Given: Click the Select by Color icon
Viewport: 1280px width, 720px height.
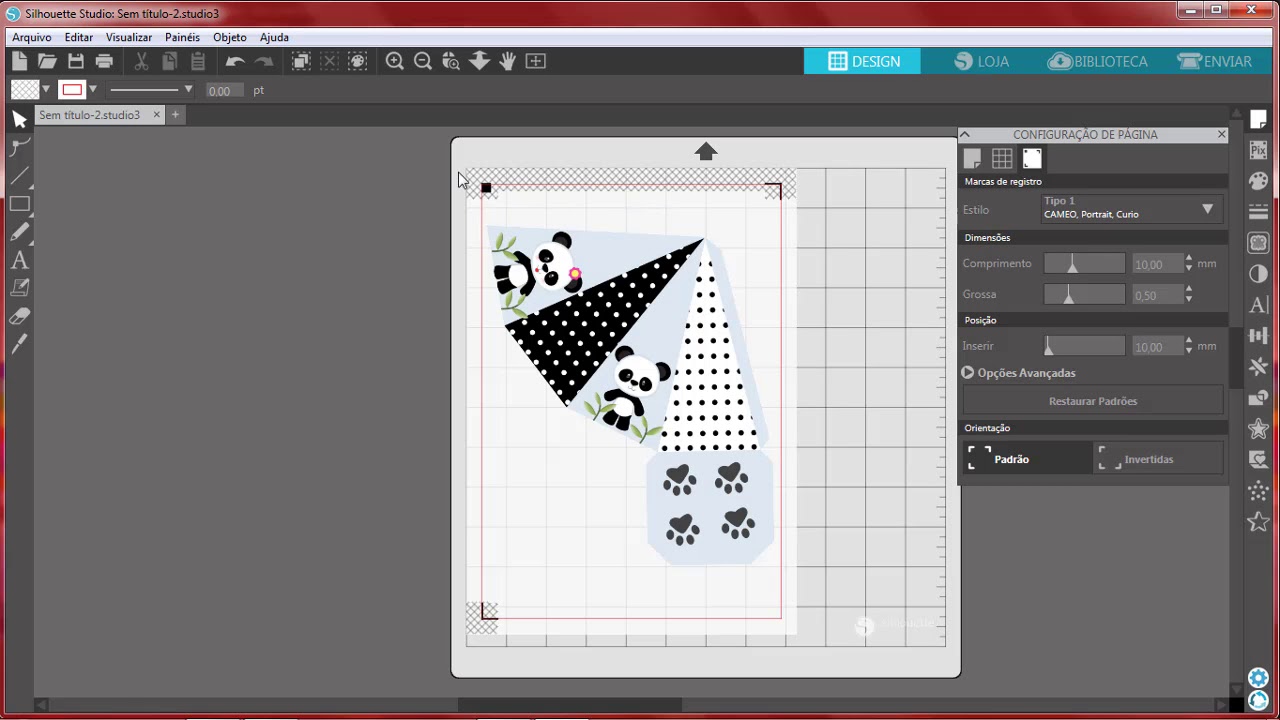Looking at the screenshot, I should 358,61.
